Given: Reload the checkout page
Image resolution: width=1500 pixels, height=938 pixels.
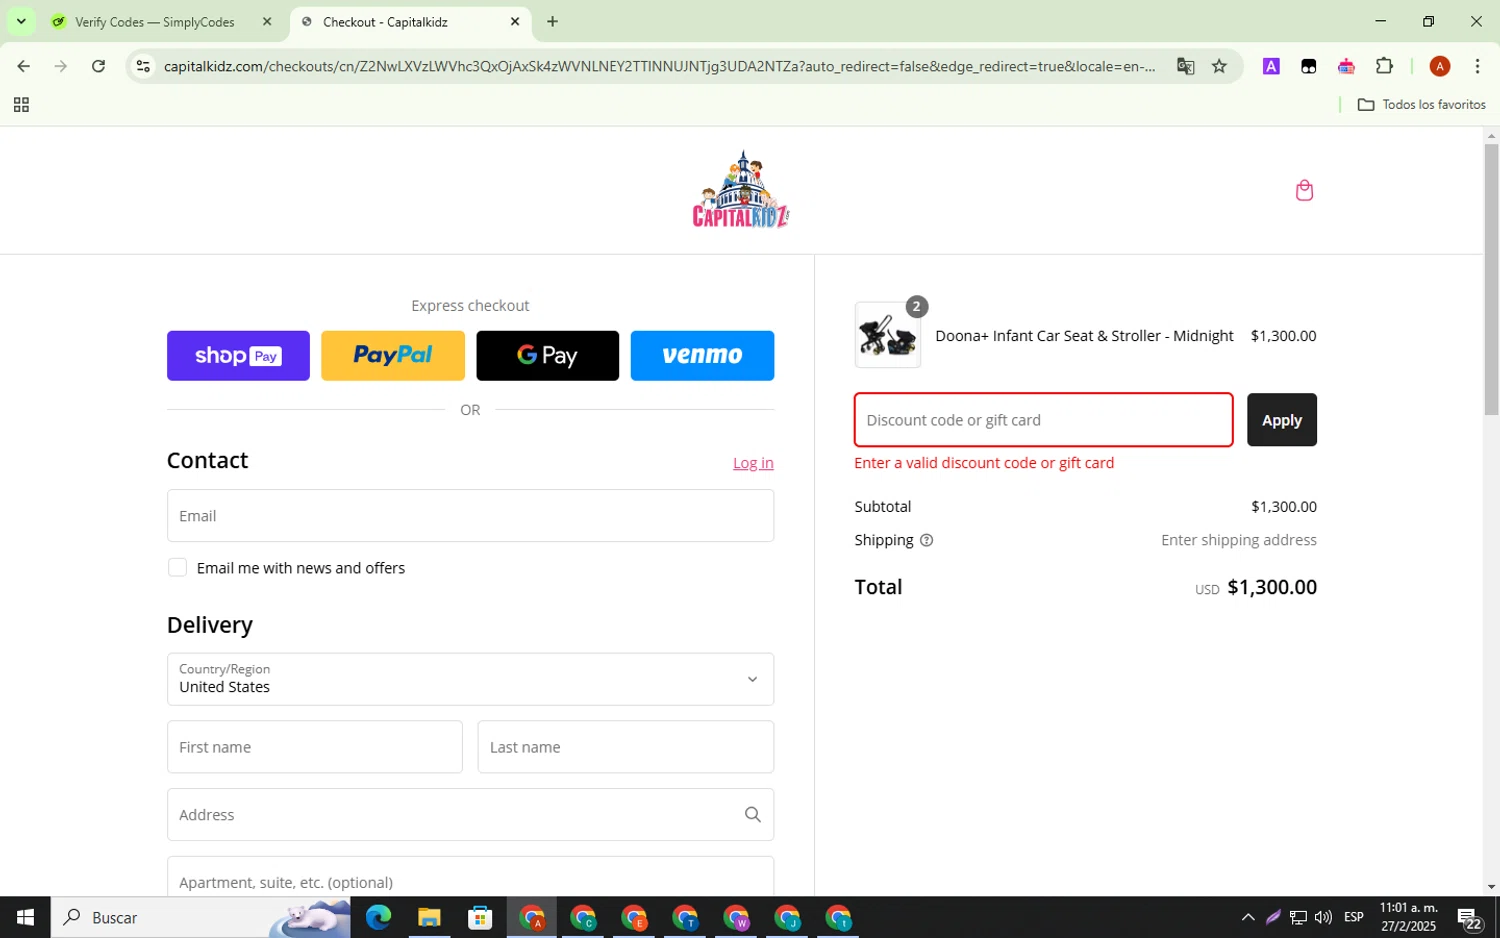Looking at the screenshot, I should [x=98, y=66].
